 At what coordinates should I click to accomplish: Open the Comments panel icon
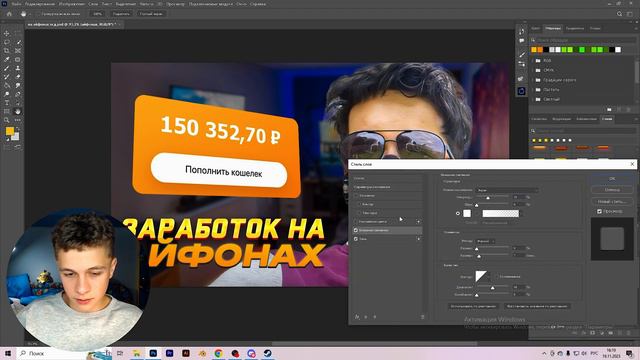point(521,41)
